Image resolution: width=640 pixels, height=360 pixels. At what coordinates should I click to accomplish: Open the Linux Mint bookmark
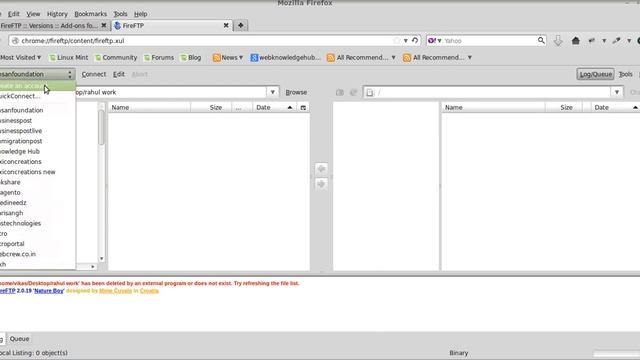[68, 58]
